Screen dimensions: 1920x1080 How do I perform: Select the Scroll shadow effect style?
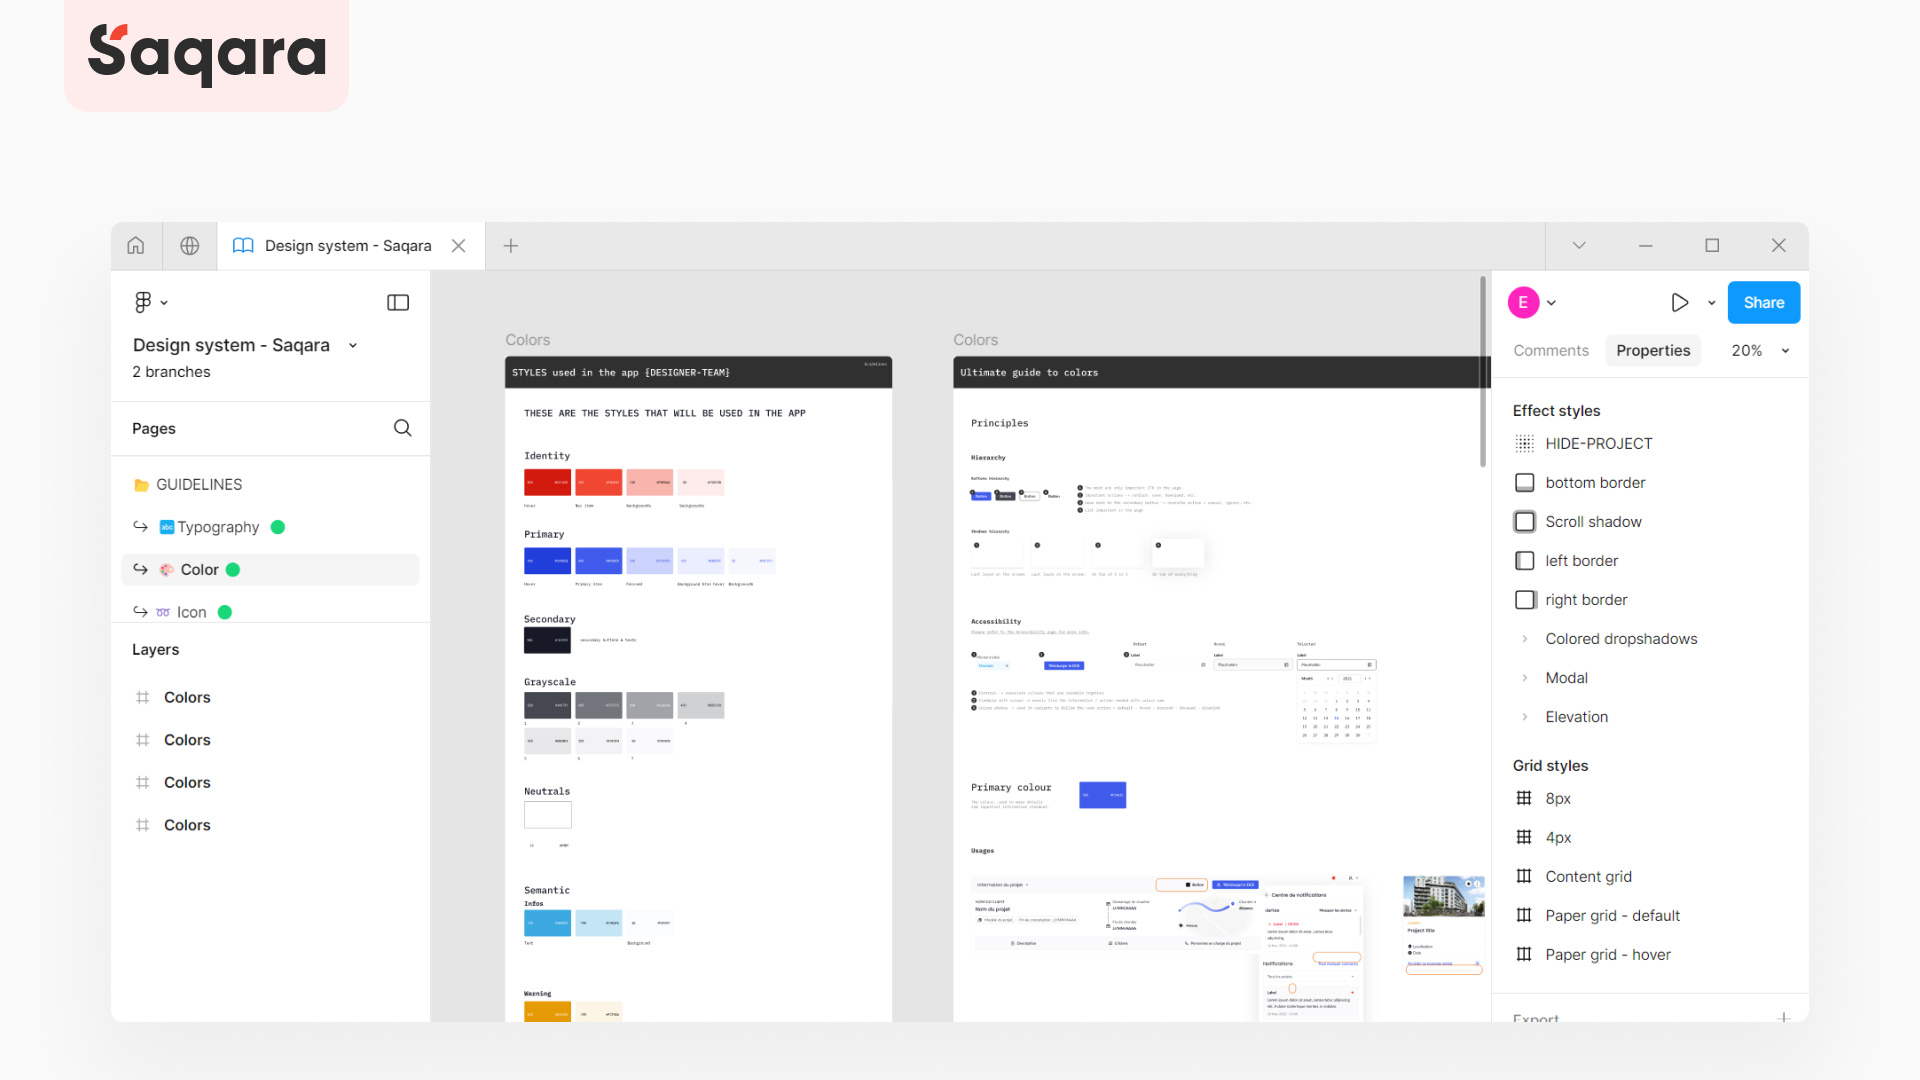[1592, 521]
